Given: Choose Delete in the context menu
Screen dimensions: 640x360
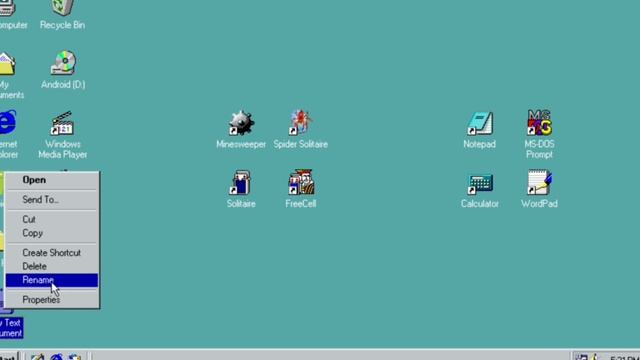Looking at the screenshot, I should 52,267.
